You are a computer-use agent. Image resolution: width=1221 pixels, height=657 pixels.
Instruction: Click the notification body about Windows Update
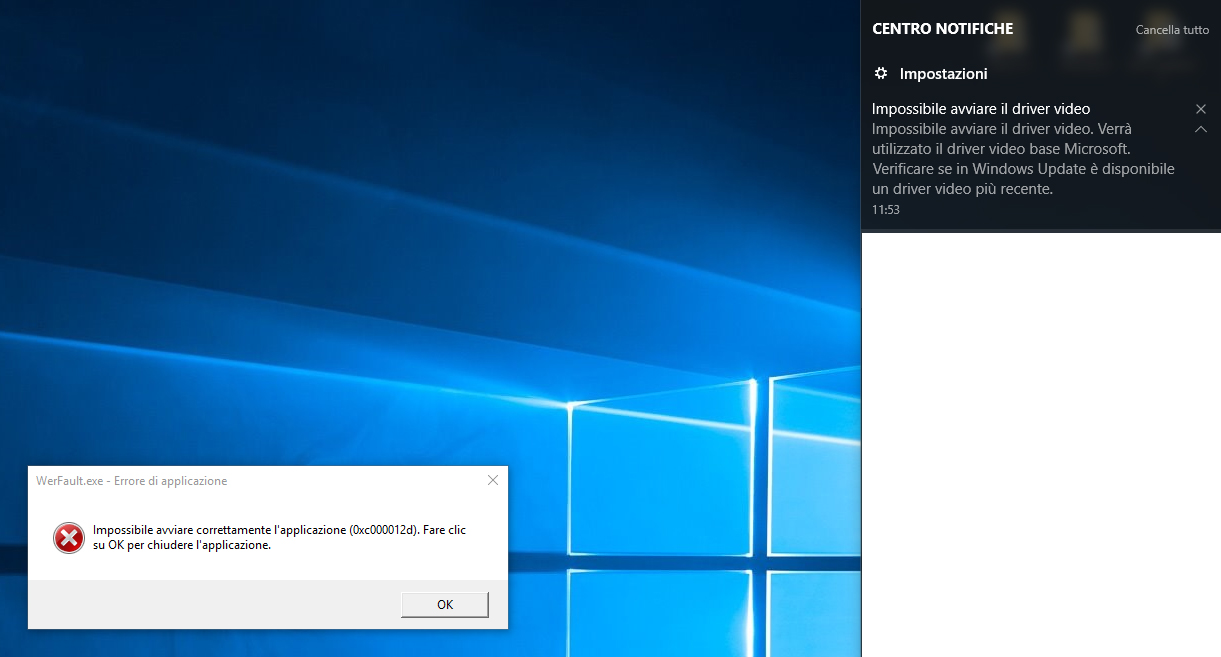pyautogui.click(x=1023, y=159)
